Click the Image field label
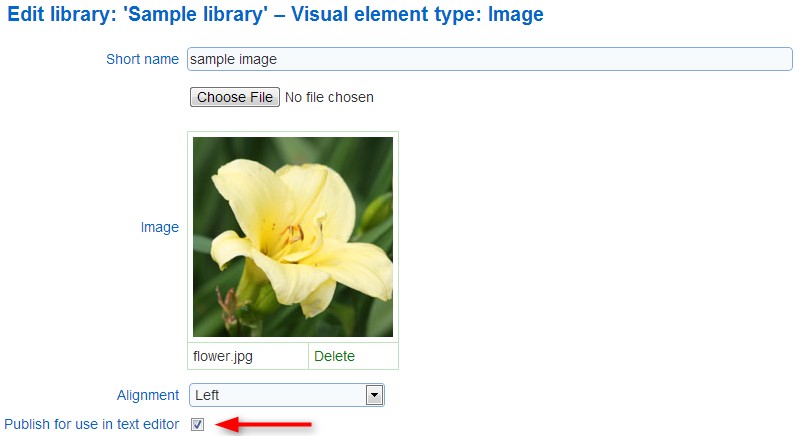This screenshot has width=797, height=436. [x=160, y=227]
